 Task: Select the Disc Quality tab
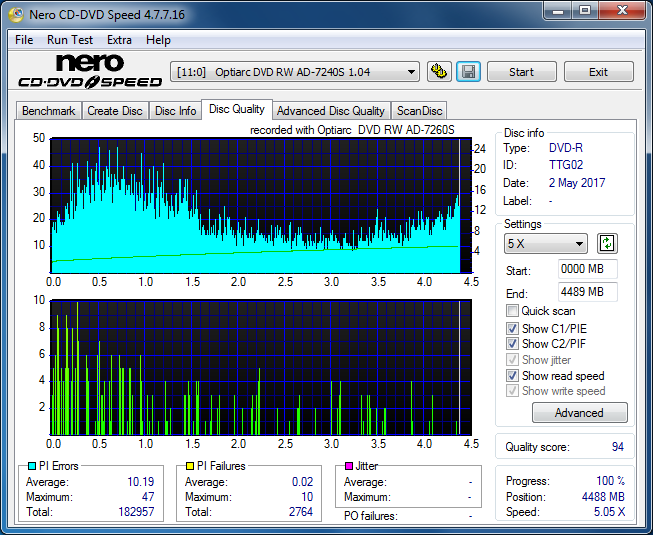(x=237, y=109)
